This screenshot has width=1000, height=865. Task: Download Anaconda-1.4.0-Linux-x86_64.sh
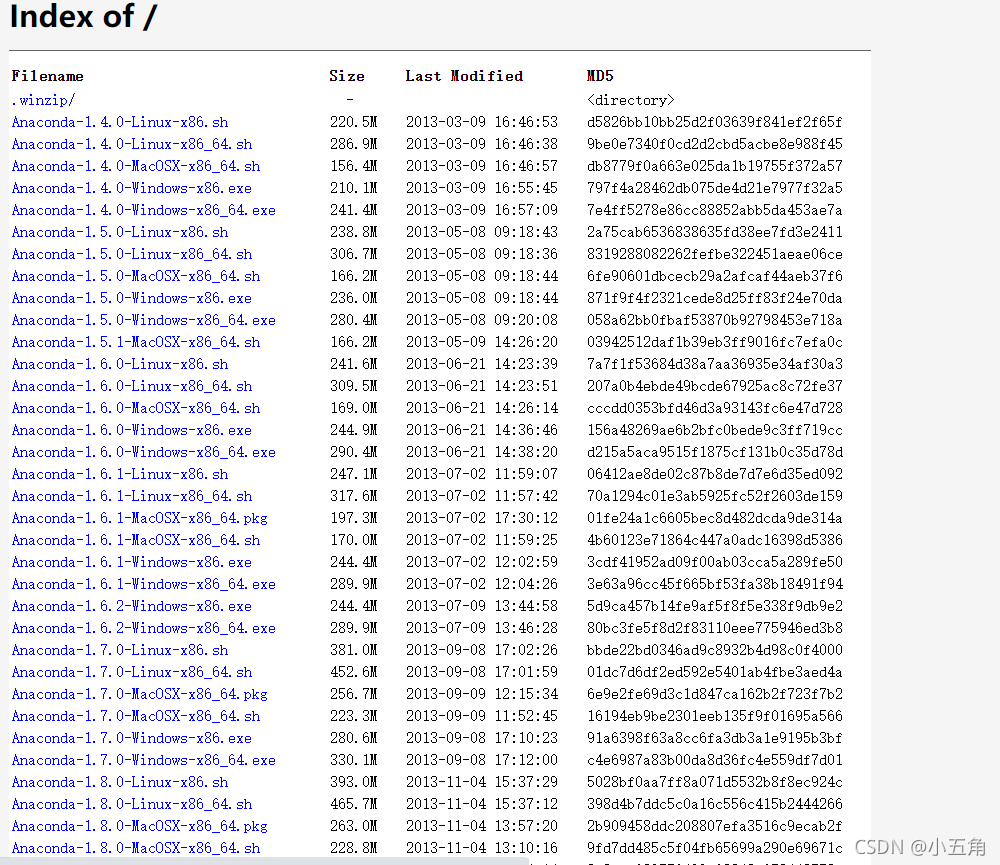click(x=132, y=144)
